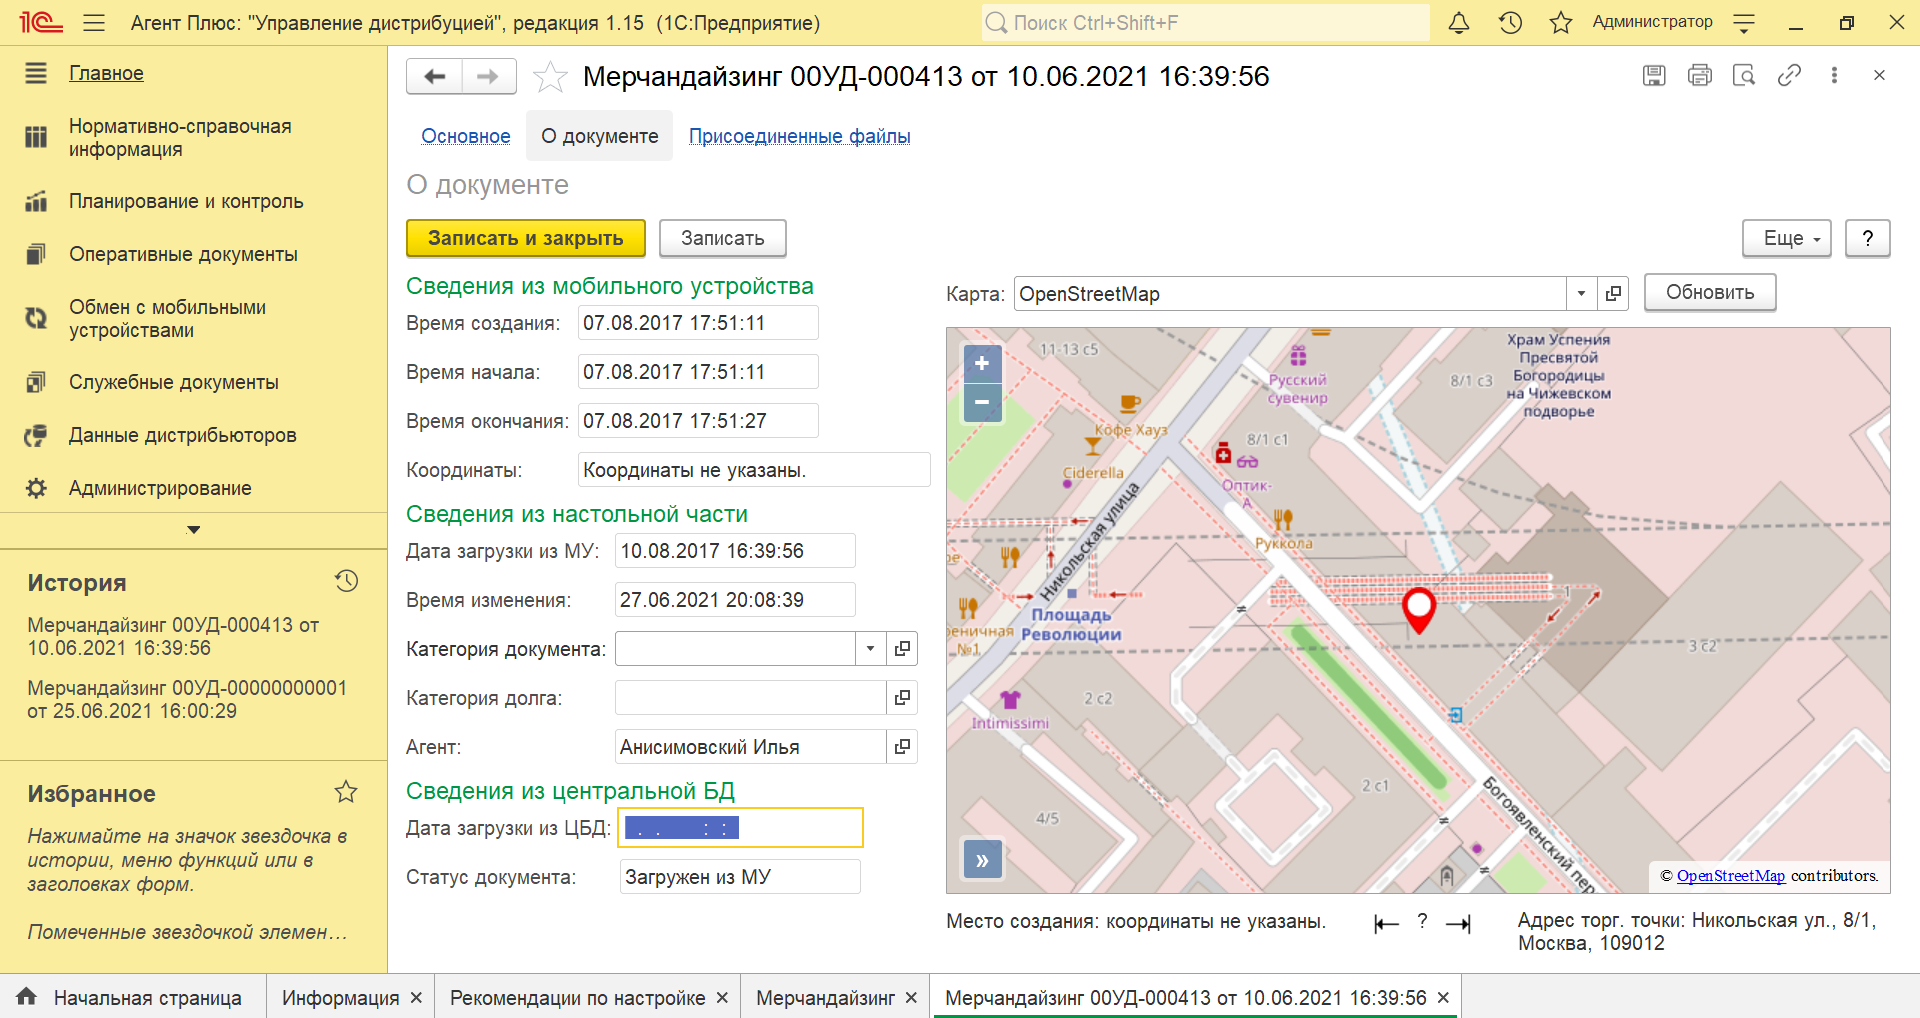Open Главное section in sidebar
Viewport: 1920px width, 1018px height.
tap(106, 73)
